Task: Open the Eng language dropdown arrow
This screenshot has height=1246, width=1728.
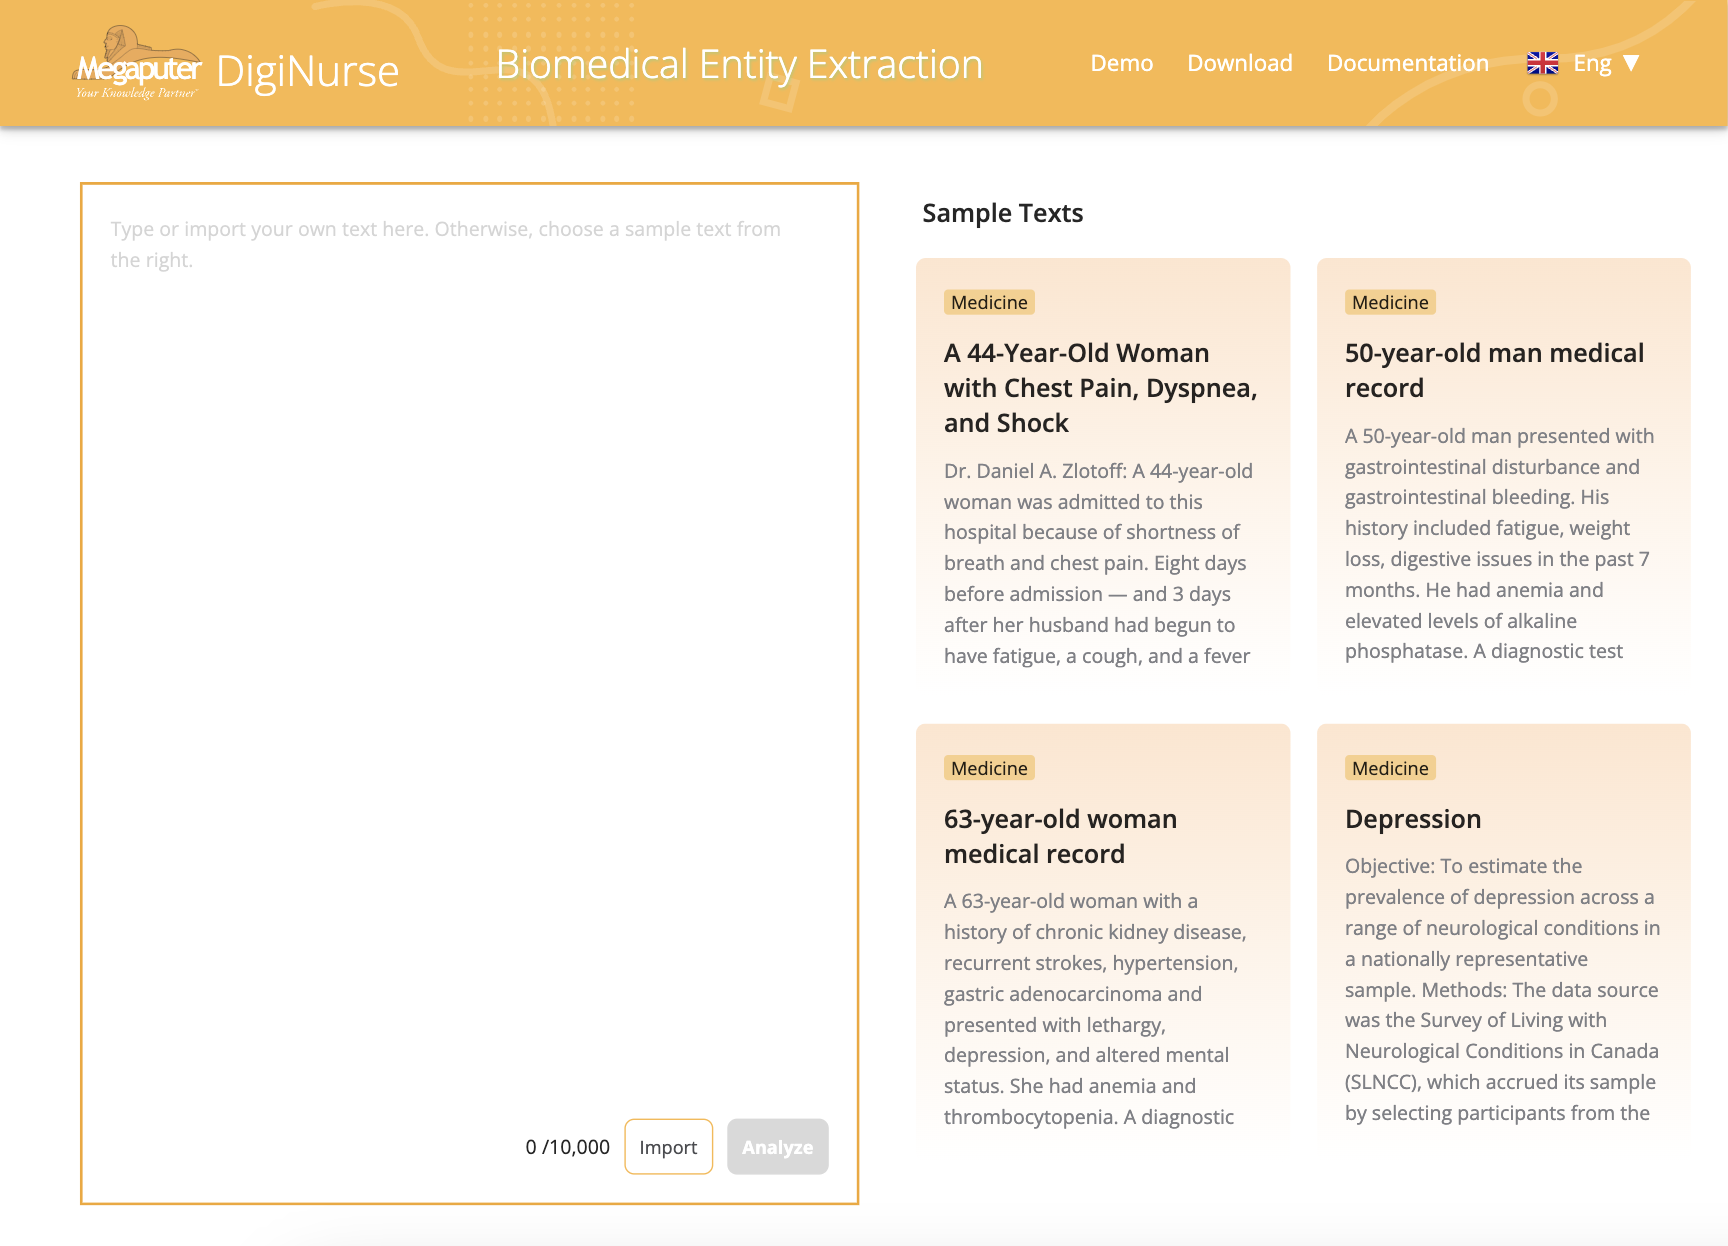Action: pyautogui.click(x=1631, y=63)
